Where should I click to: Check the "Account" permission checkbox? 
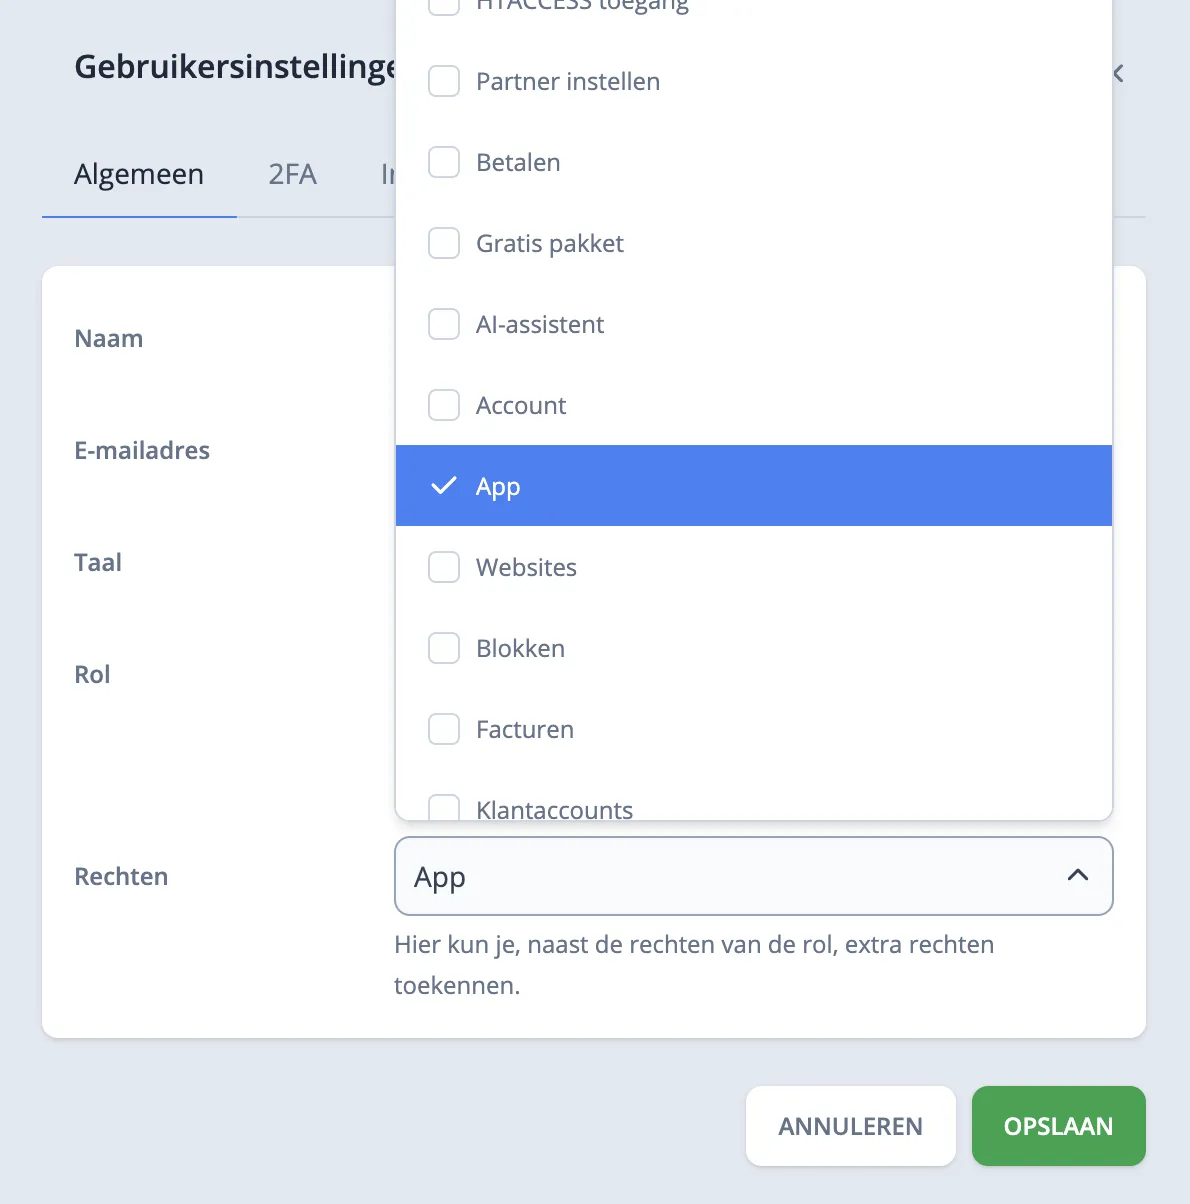(444, 405)
